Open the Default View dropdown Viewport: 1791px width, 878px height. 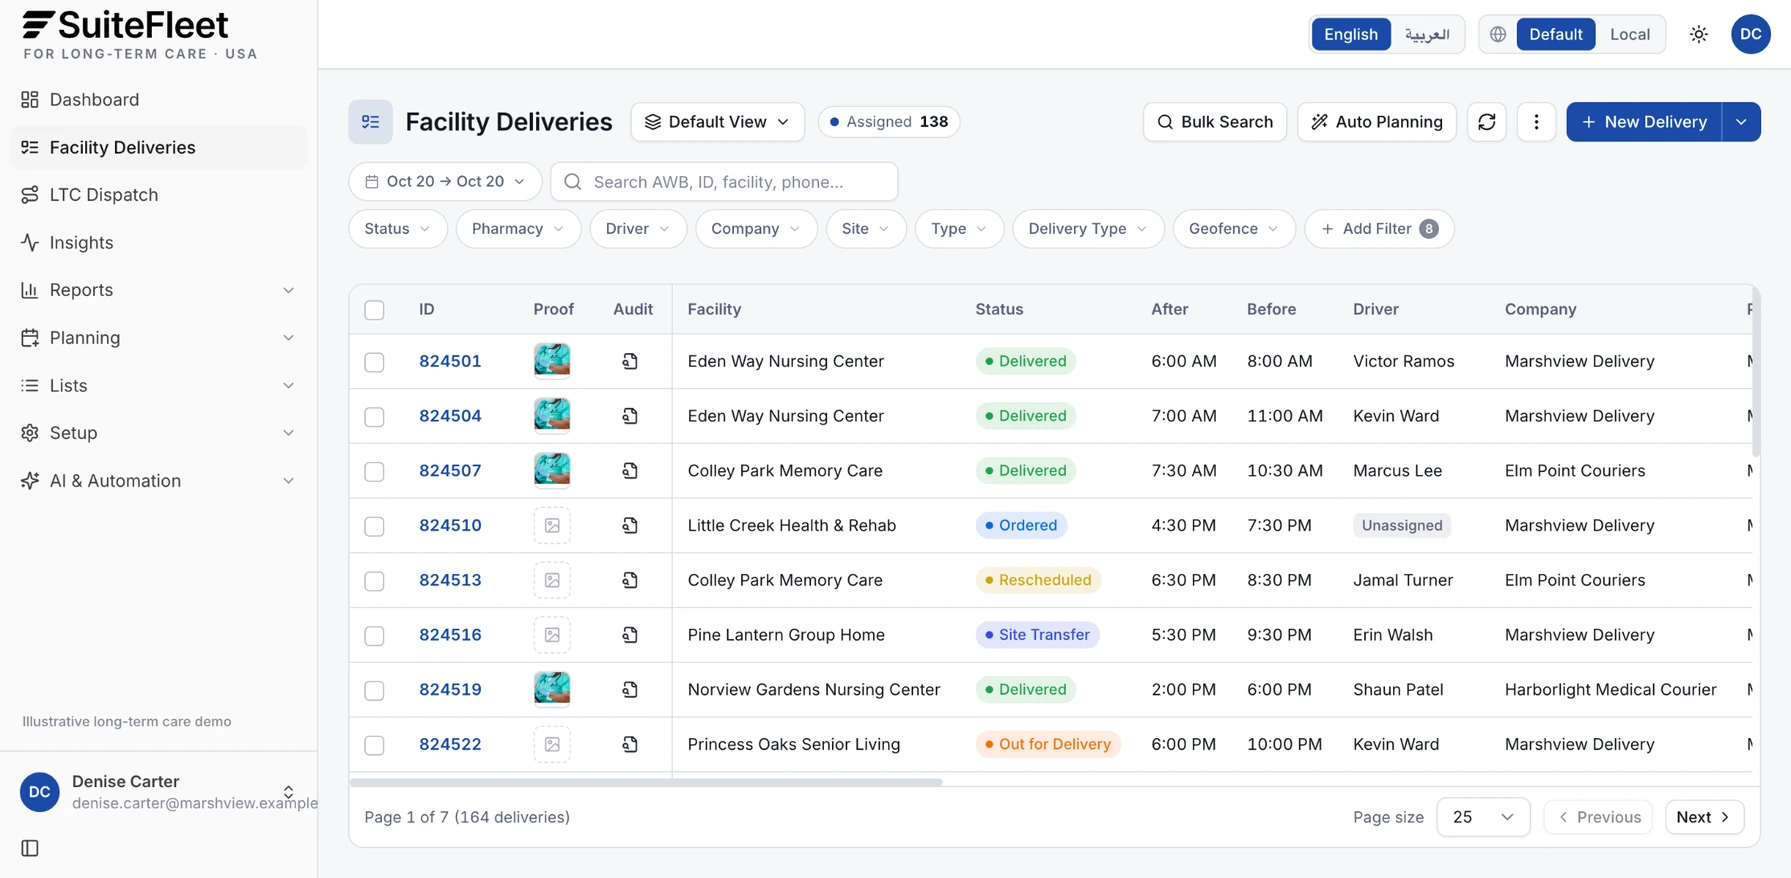point(717,122)
